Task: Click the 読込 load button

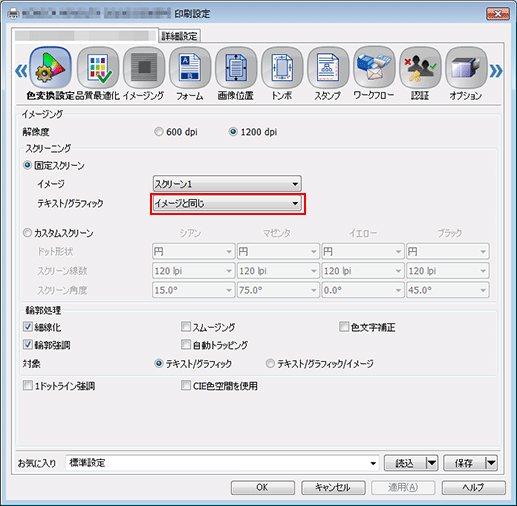Action: pos(405,463)
